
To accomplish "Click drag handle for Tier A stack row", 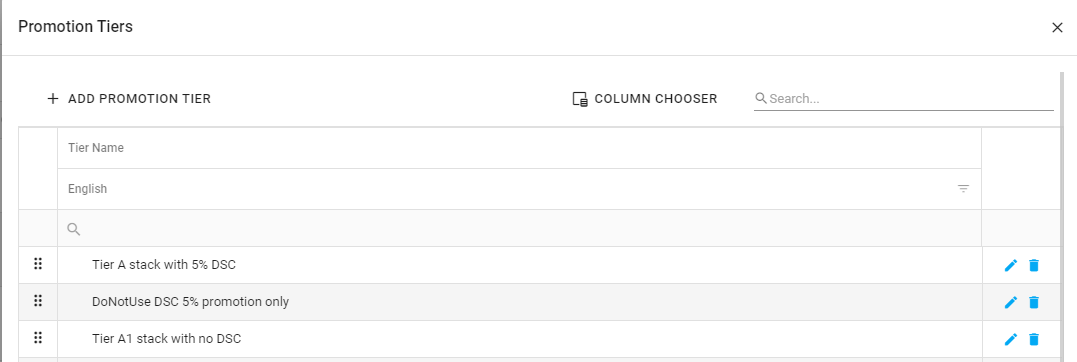I will point(38,264).
